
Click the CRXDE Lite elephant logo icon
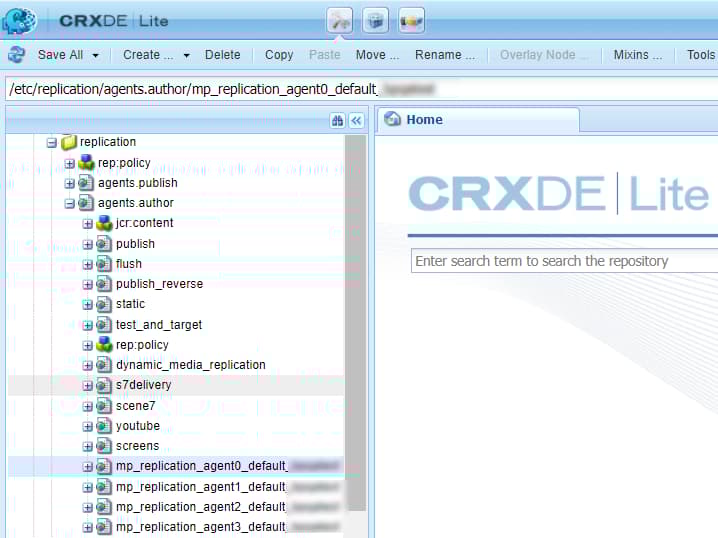20,21
